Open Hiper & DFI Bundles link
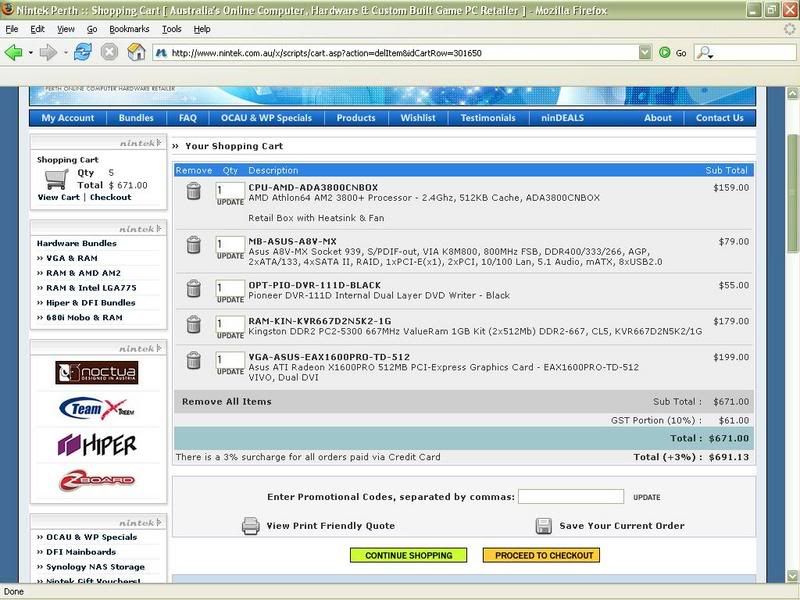The height and width of the screenshot is (600, 800). pyautogui.click(x=90, y=303)
